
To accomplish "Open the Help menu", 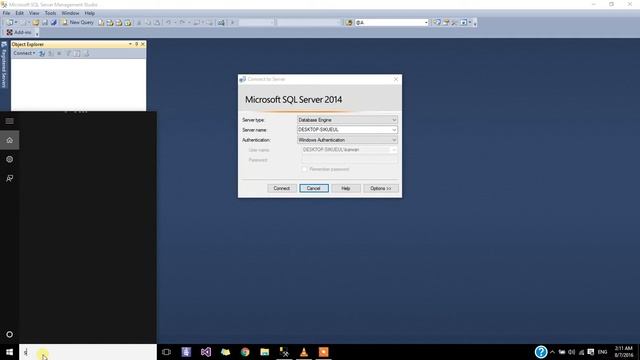I will [x=90, y=13].
